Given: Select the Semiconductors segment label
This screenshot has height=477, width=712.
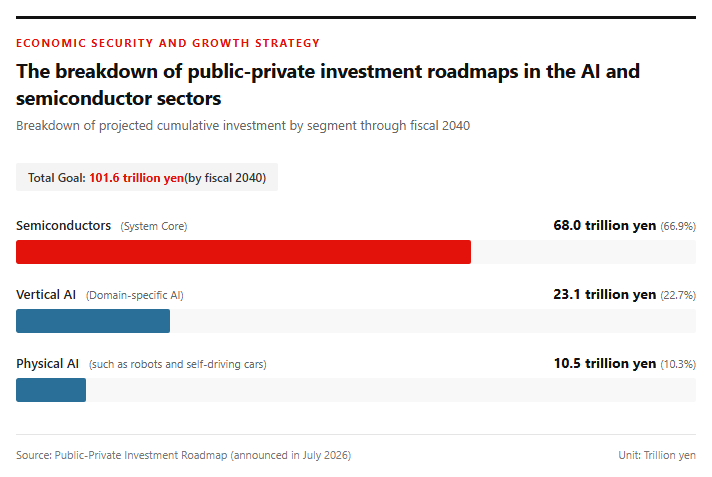Looking at the screenshot, I should [x=64, y=226].
